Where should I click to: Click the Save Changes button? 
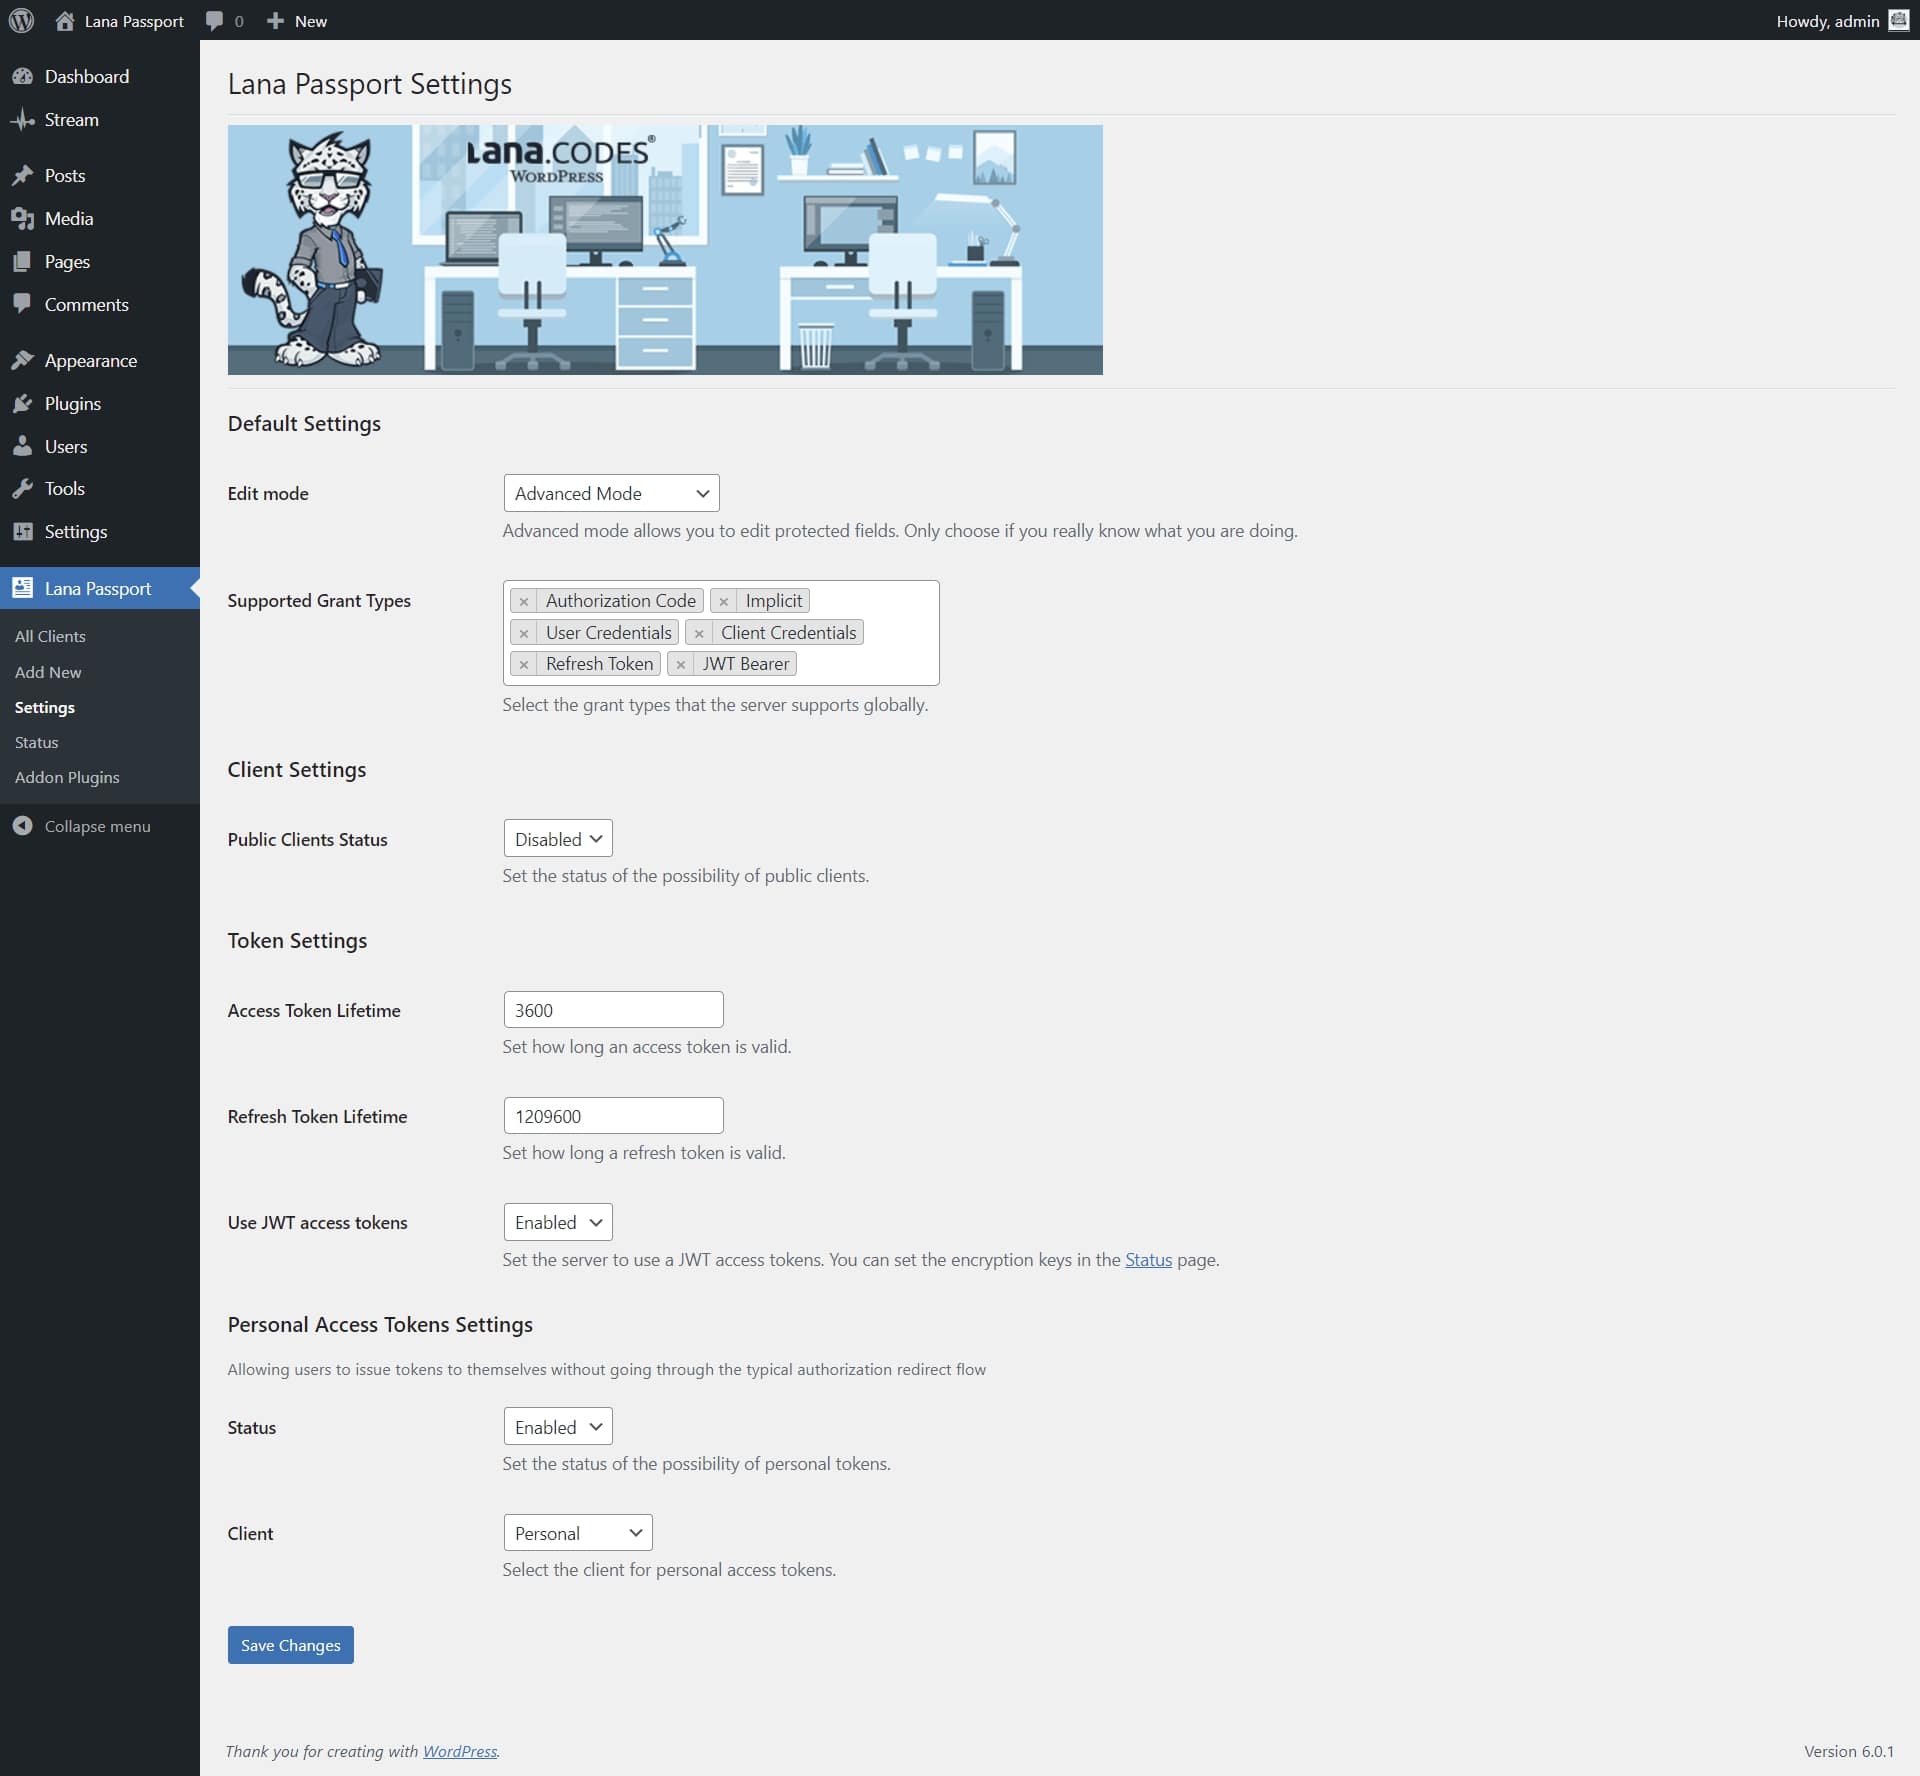[x=290, y=1646]
